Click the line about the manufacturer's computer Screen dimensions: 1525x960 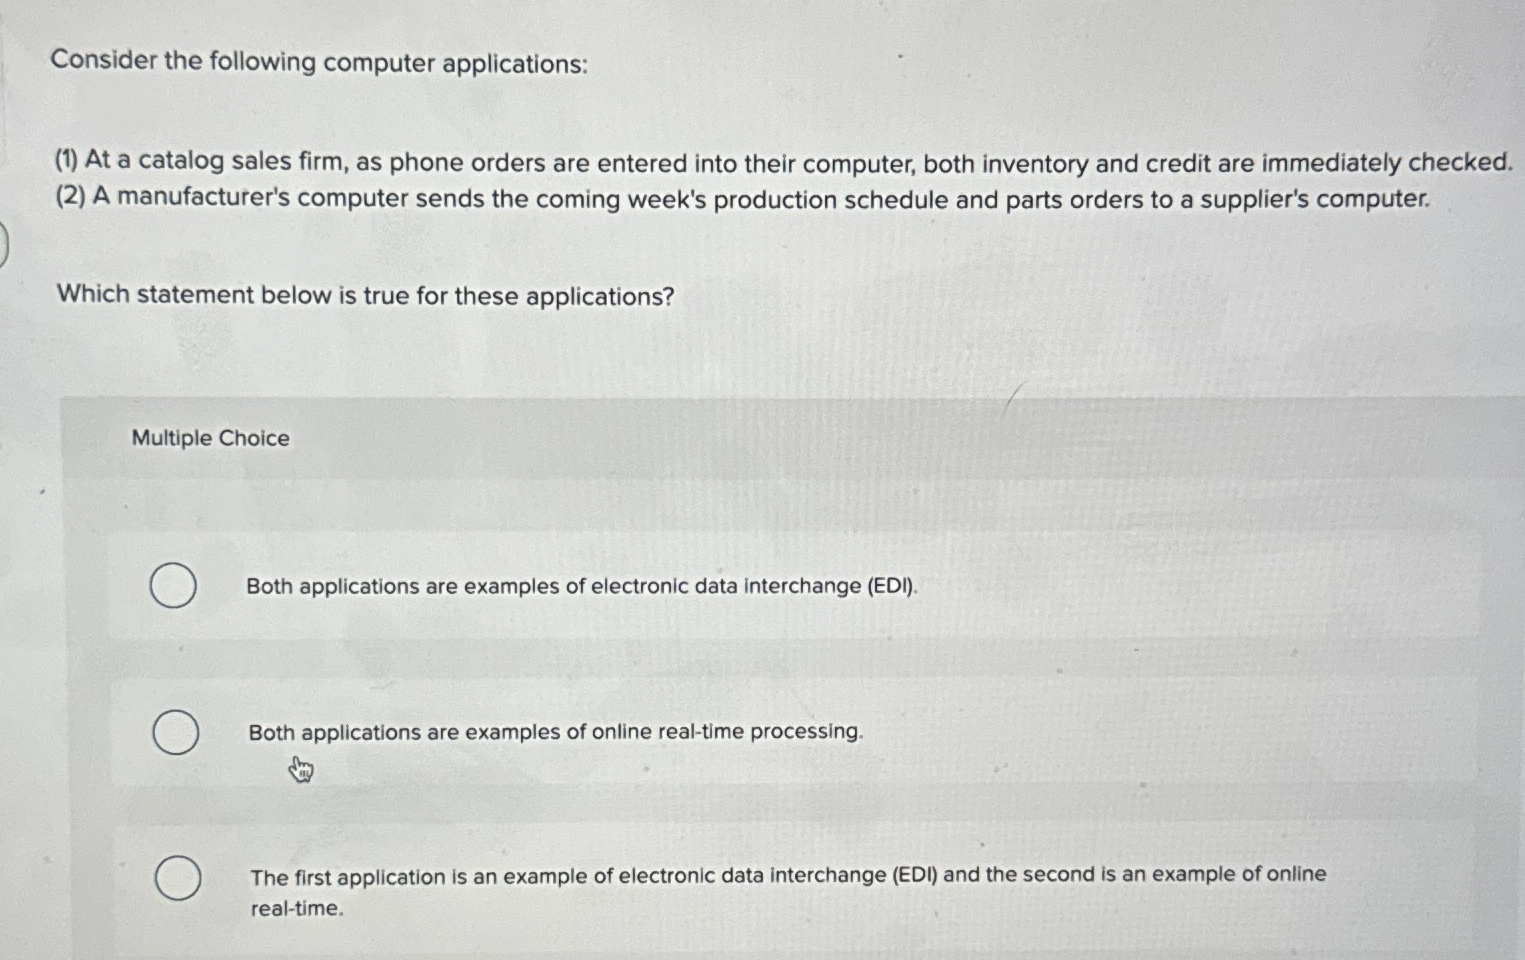click(740, 199)
